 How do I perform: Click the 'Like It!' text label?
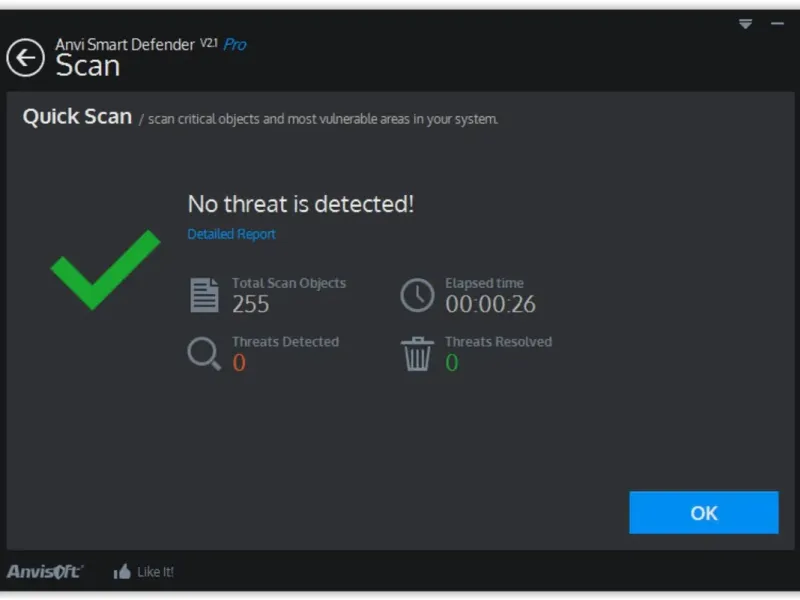[155, 572]
